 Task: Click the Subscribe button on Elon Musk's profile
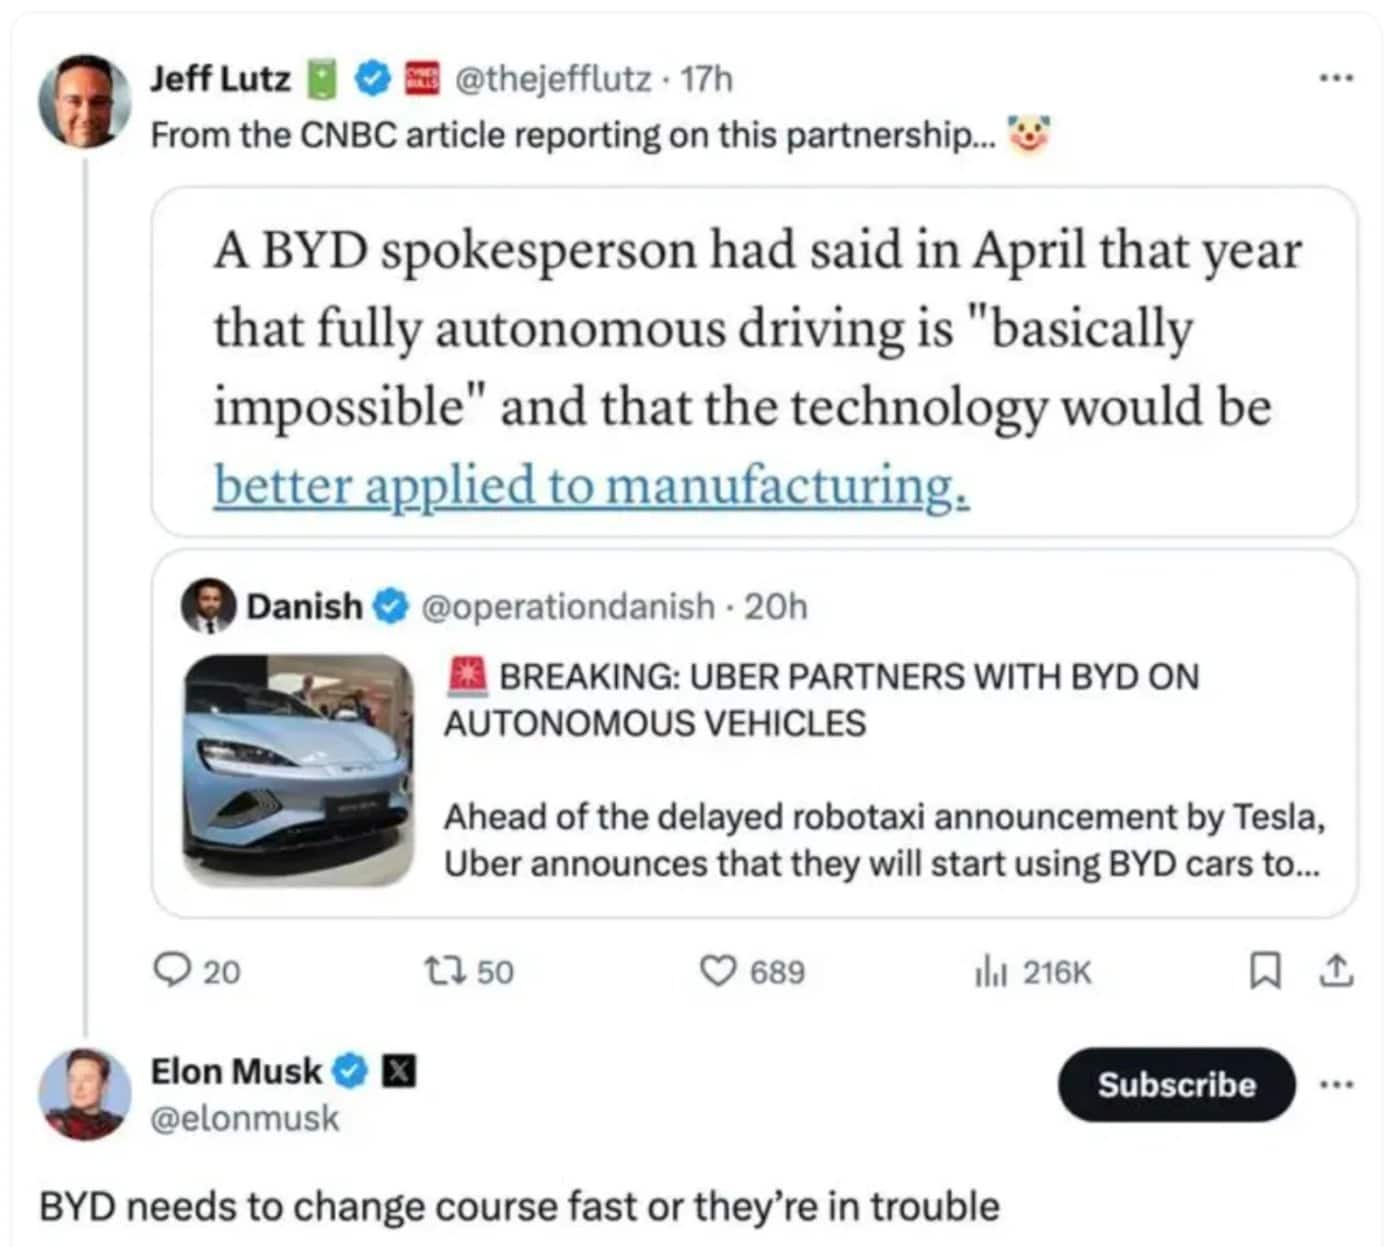click(x=1176, y=1085)
